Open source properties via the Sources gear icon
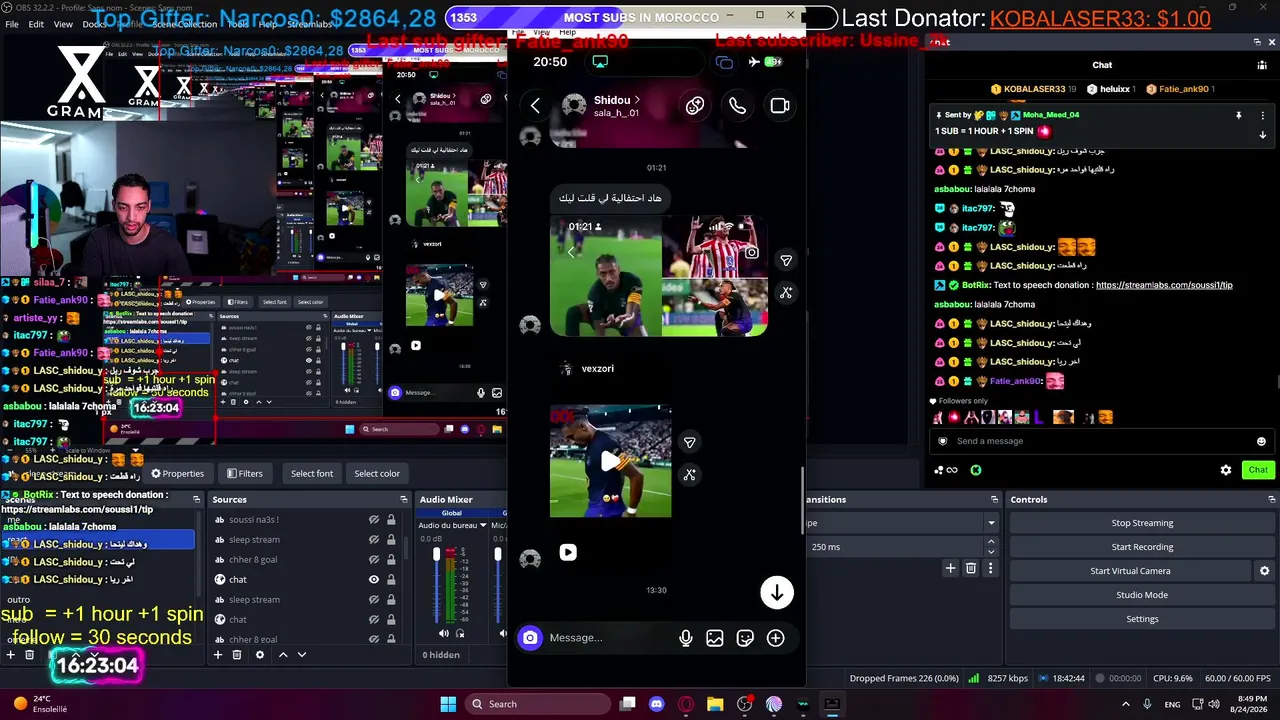1280x720 pixels. point(260,655)
